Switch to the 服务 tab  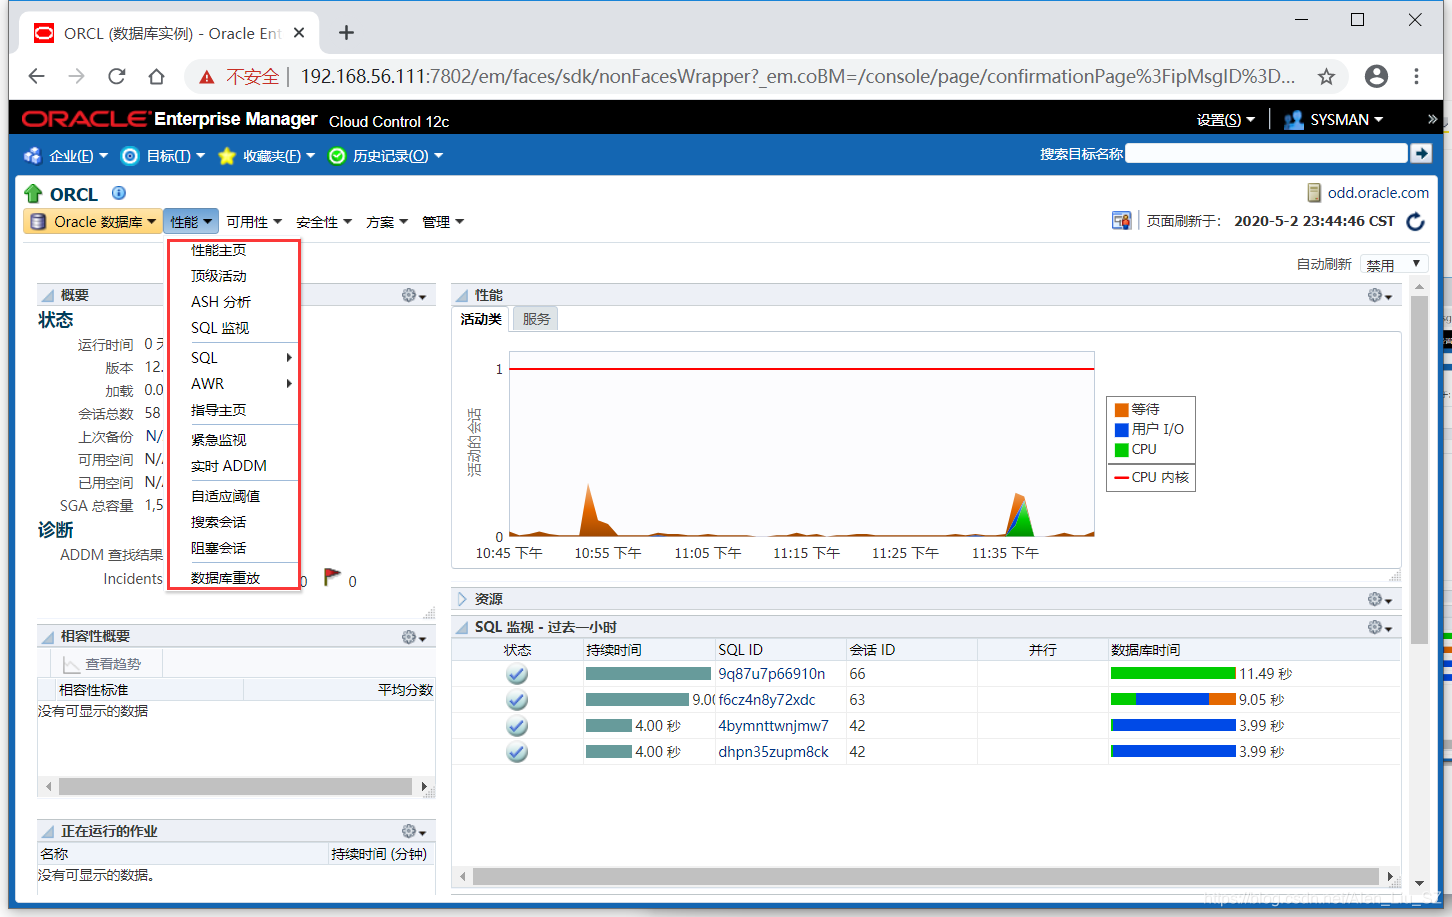(536, 319)
